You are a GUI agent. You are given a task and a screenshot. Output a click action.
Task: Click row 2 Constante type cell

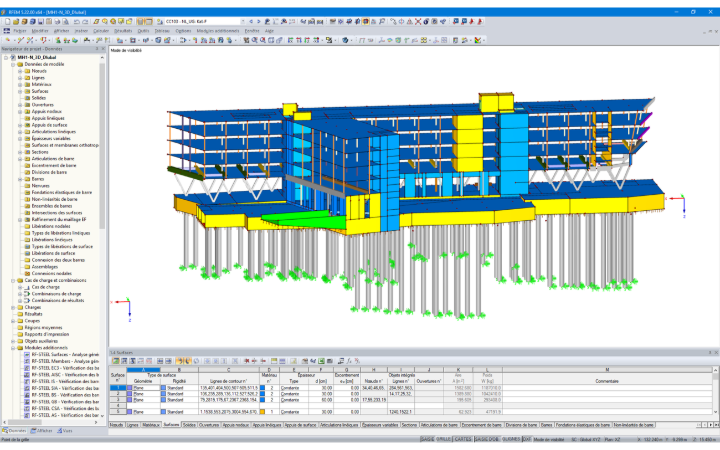(x=294, y=394)
